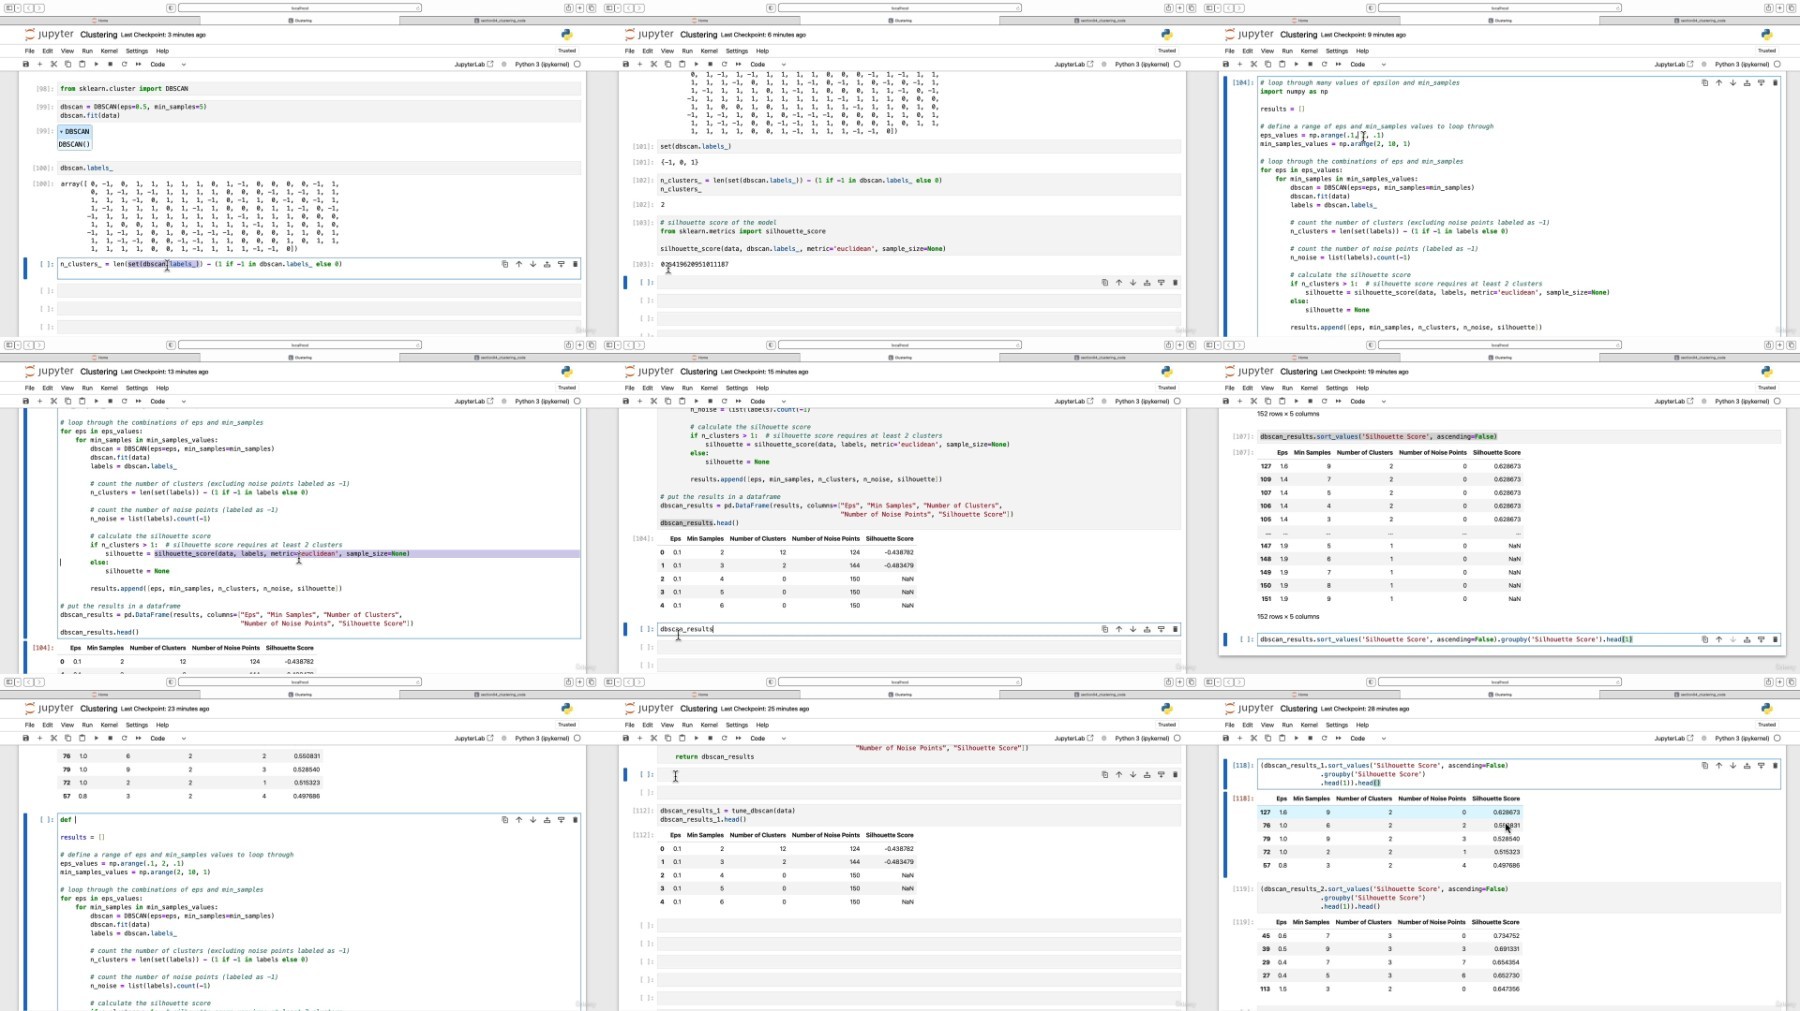Open Code cell-type dropdown, 9-minutes-checkpoint window

(1368, 64)
